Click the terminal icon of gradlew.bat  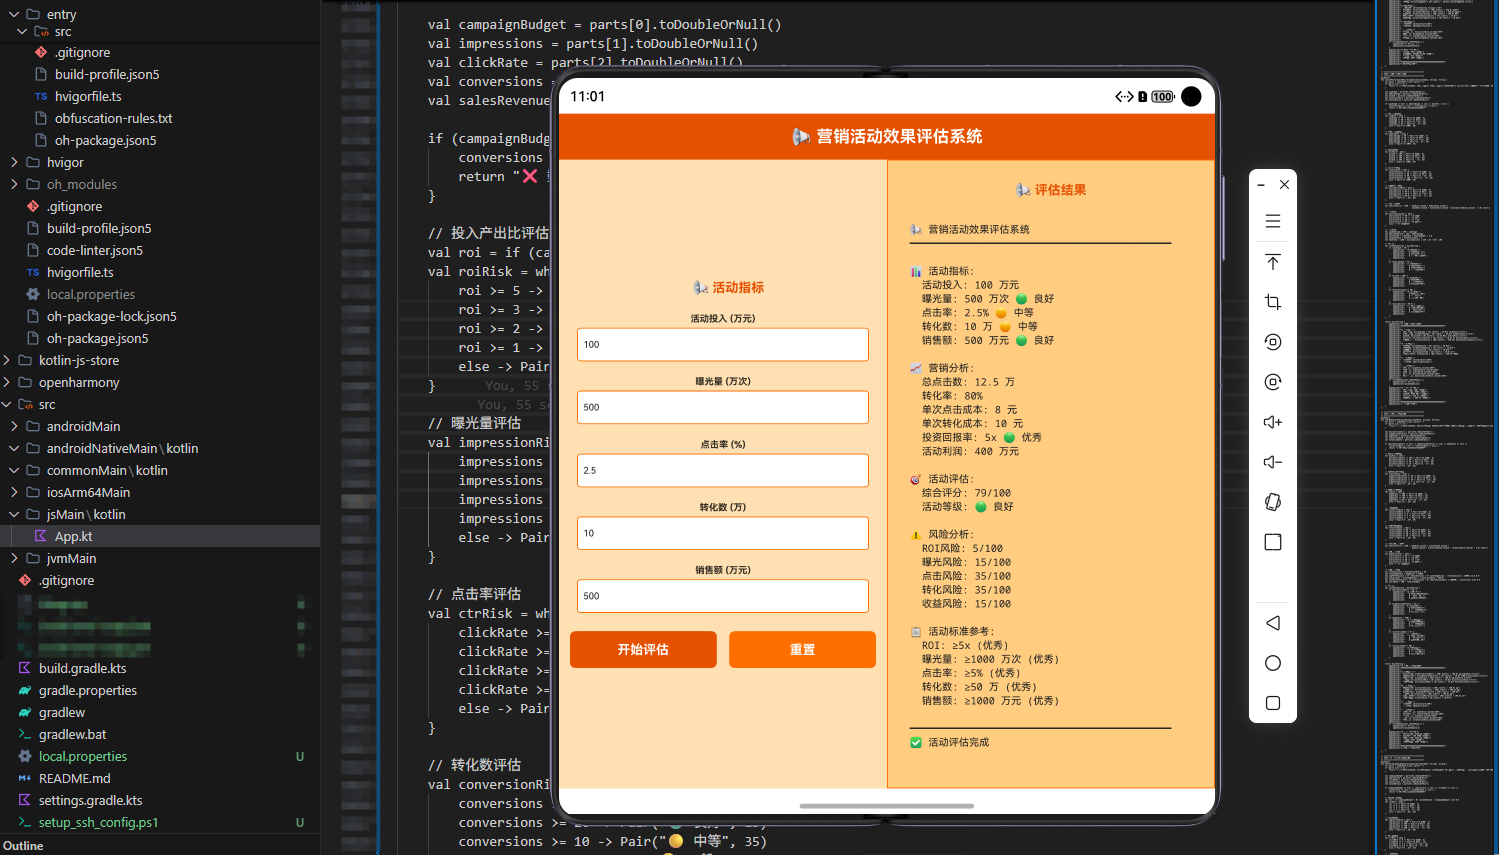25,734
